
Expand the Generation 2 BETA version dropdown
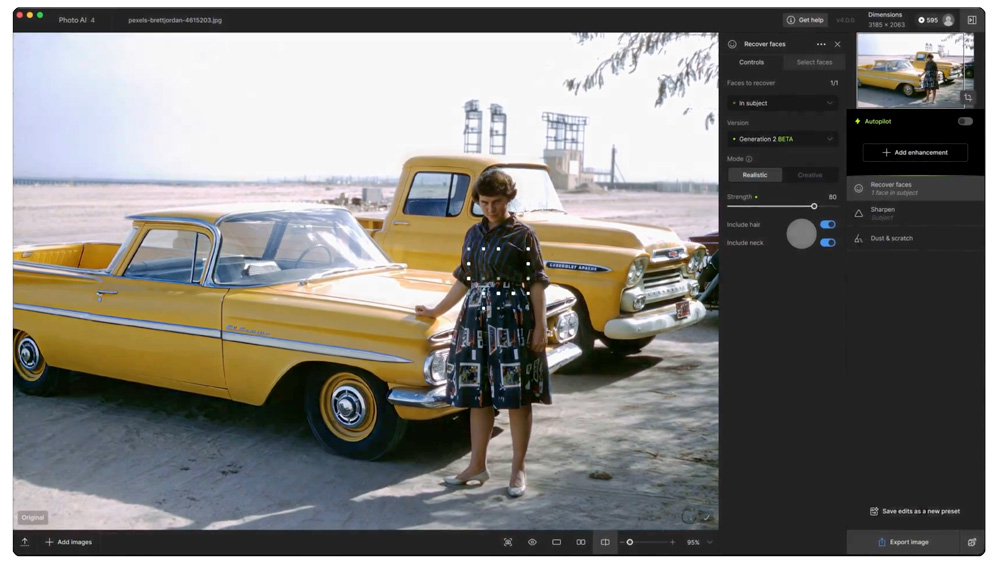coord(782,139)
